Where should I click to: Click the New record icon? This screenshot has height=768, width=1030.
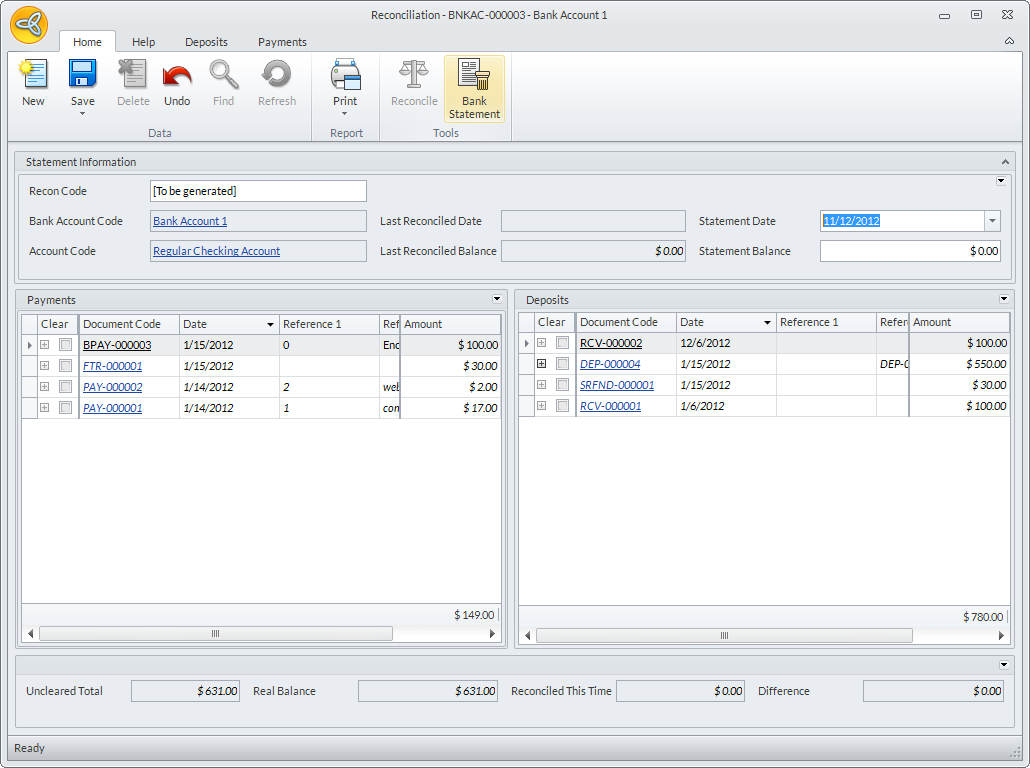pyautogui.click(x=33, y=76)
